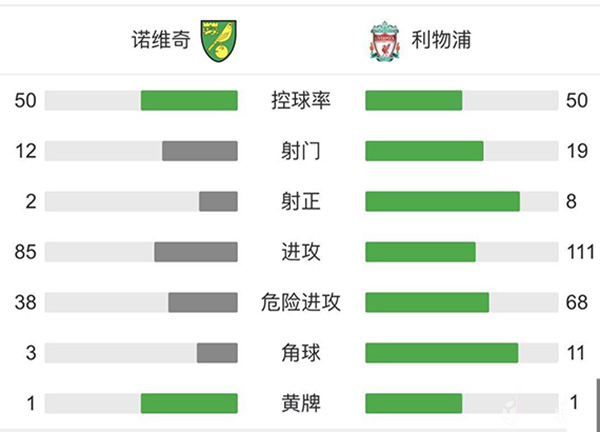Select the 射正 stat label
Viewport: 600px width, 432px height.
tap(301, 202)
